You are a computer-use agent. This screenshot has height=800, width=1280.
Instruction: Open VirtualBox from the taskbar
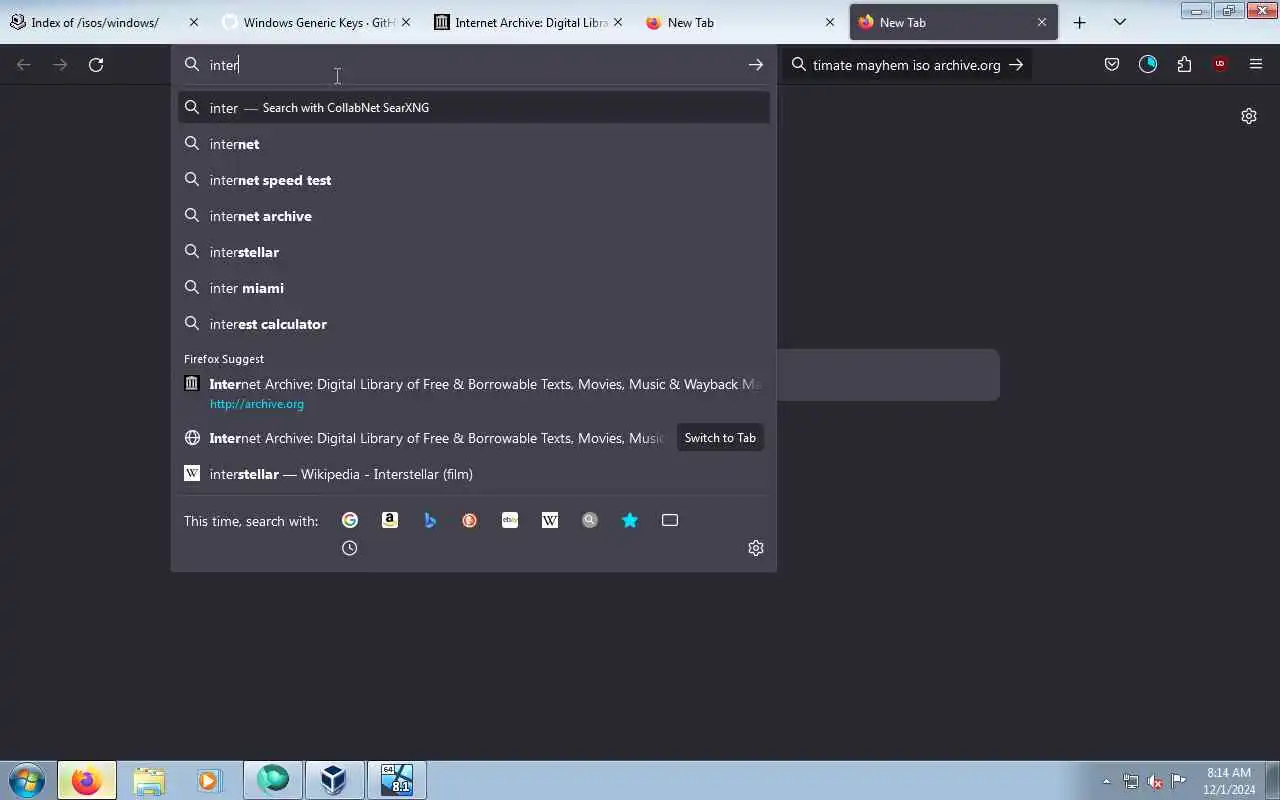[x=334, y=780]
